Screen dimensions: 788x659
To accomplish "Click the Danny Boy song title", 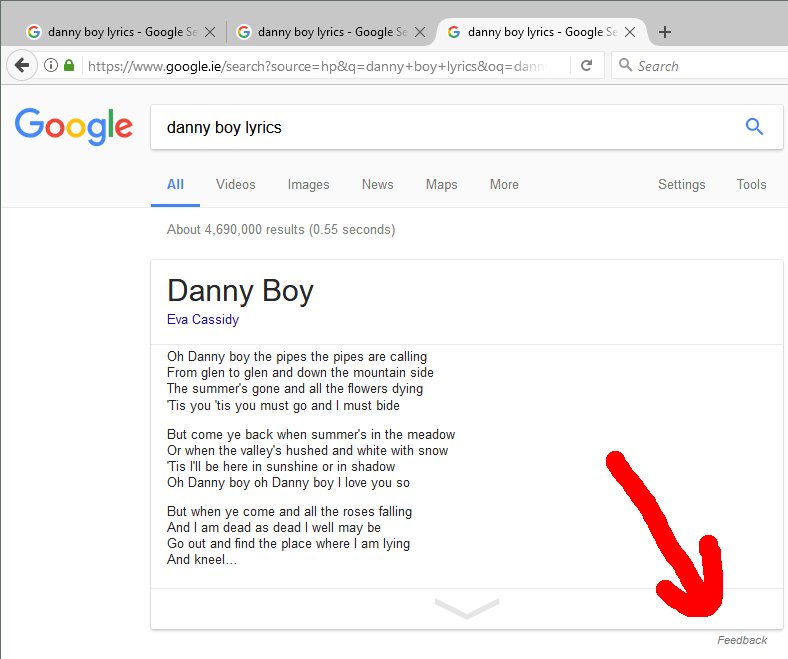I will point(240,291).
